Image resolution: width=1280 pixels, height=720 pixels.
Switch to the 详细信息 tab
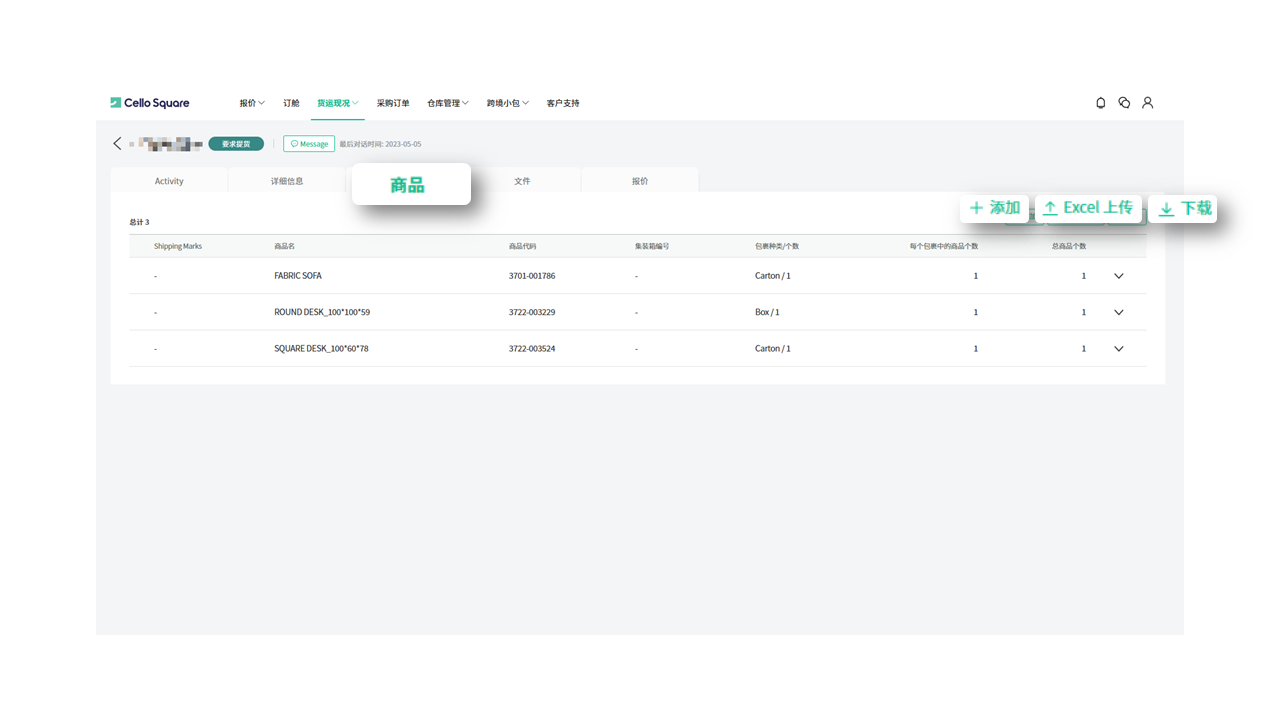(x=287, y=181)
